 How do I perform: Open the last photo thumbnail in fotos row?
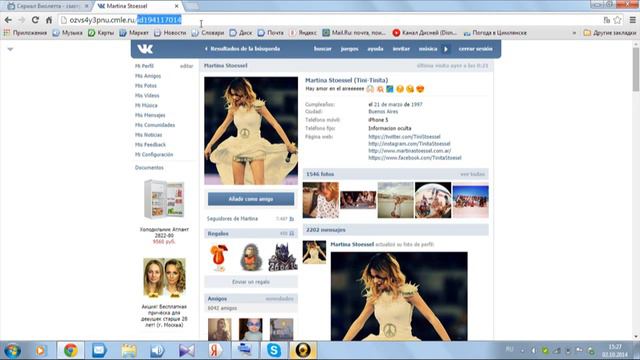(x=470, y=200)
